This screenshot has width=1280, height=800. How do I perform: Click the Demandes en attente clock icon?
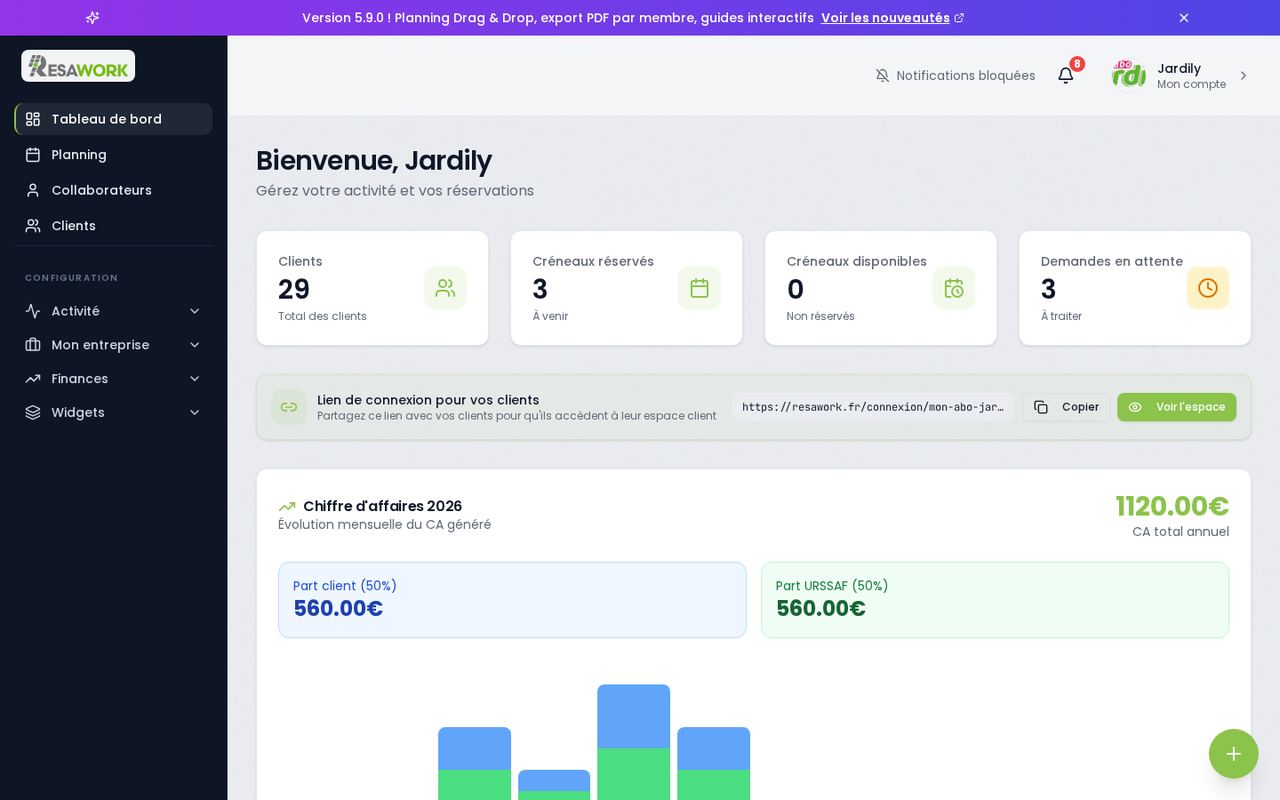tap(1208, 288)
